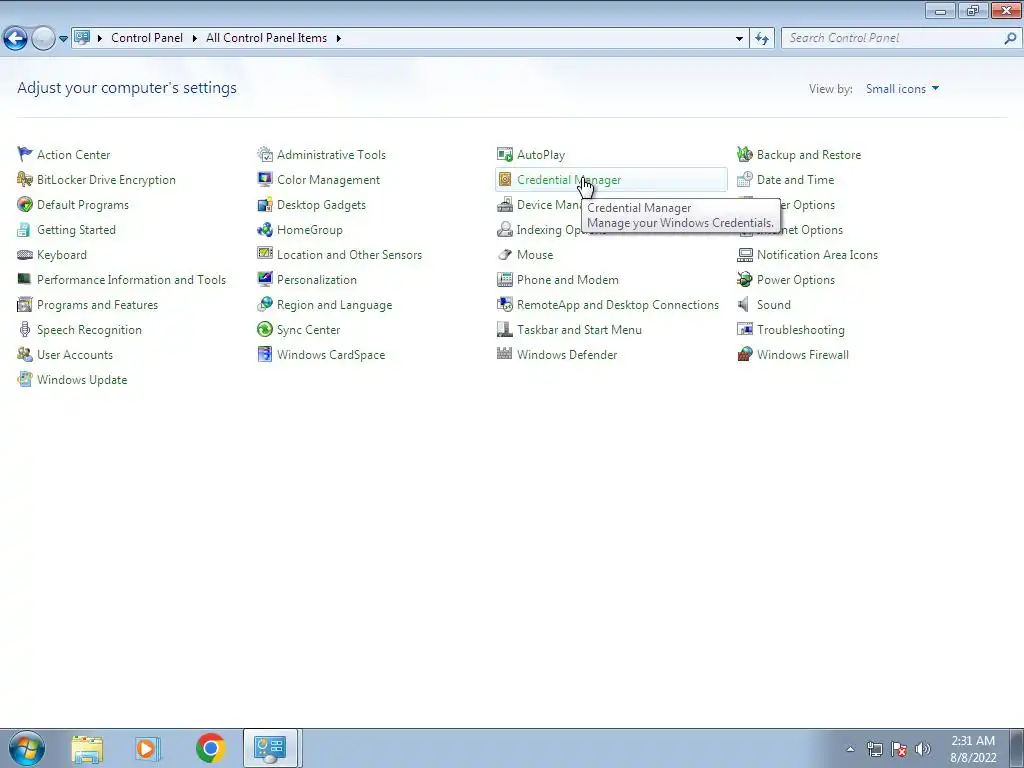
Task: Open the Mouse icon
Action: (505, 255)
